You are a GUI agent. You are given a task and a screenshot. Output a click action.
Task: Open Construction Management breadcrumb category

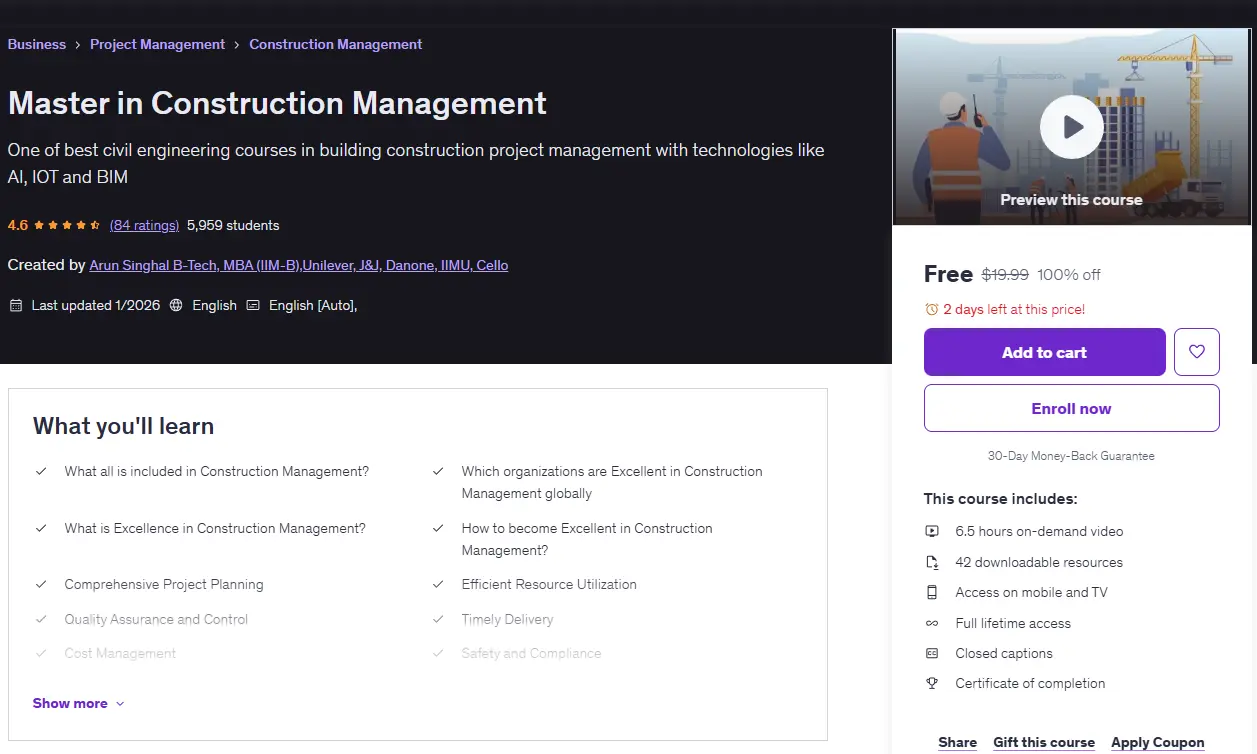click(335, 44)
